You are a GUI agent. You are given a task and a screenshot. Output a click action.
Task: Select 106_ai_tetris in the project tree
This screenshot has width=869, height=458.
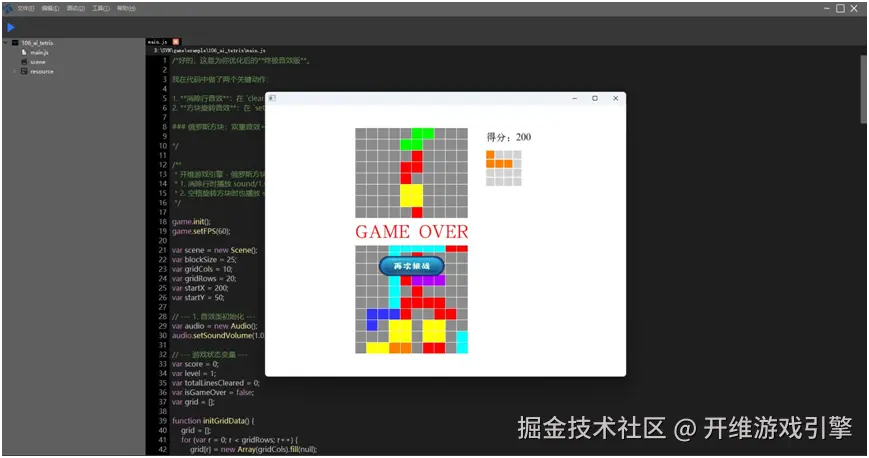click(x=37, y=43)
